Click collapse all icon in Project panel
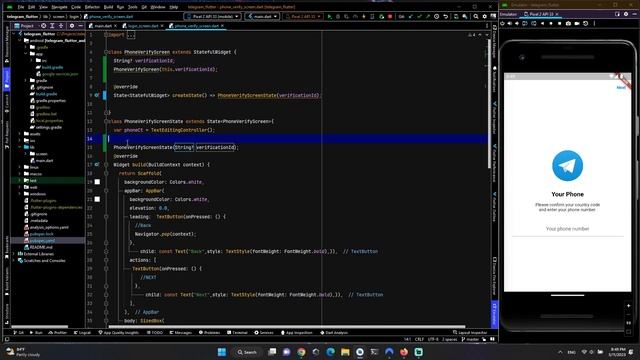This screenshot has width=640, height=360. [x=61, y=26]
